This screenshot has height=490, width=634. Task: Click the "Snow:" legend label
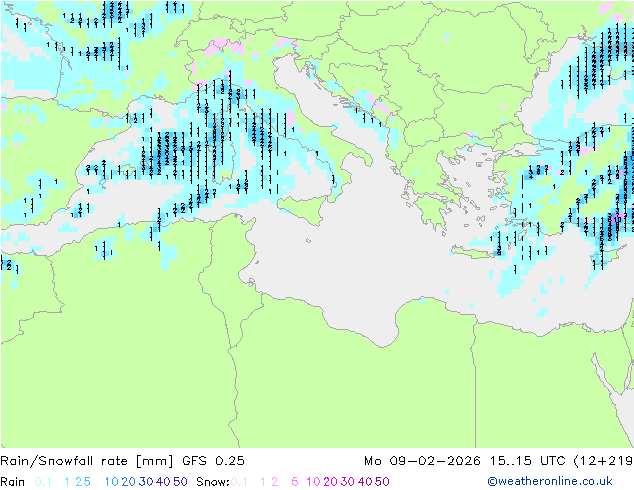pyautogui.click(x=213, y=482)
